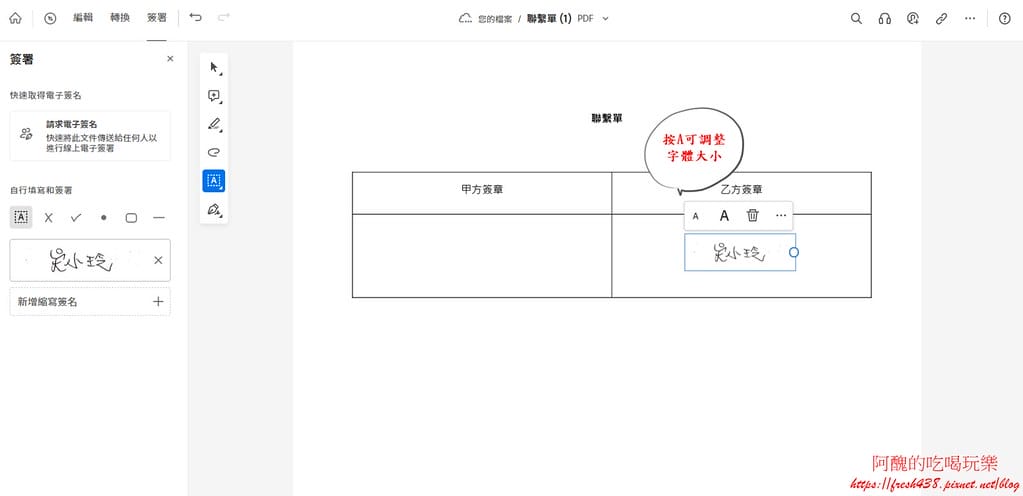This screenshot has width=1023, height=496.
Task: Close the 簽署 side panel
Action: (170, 59)
